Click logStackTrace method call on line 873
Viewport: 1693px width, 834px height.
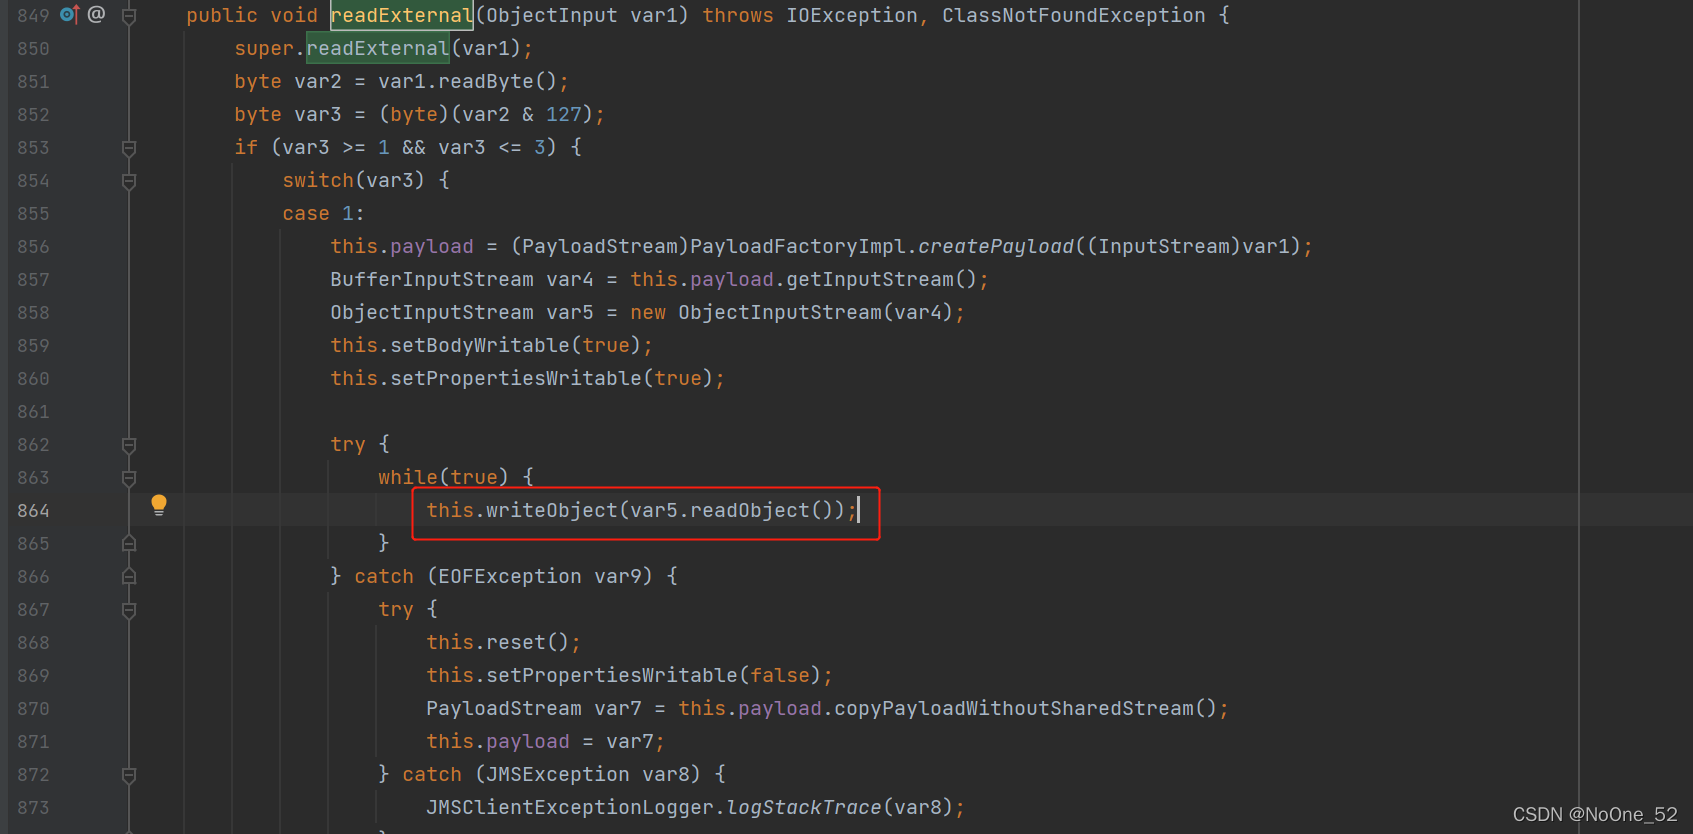pos(804,807)
